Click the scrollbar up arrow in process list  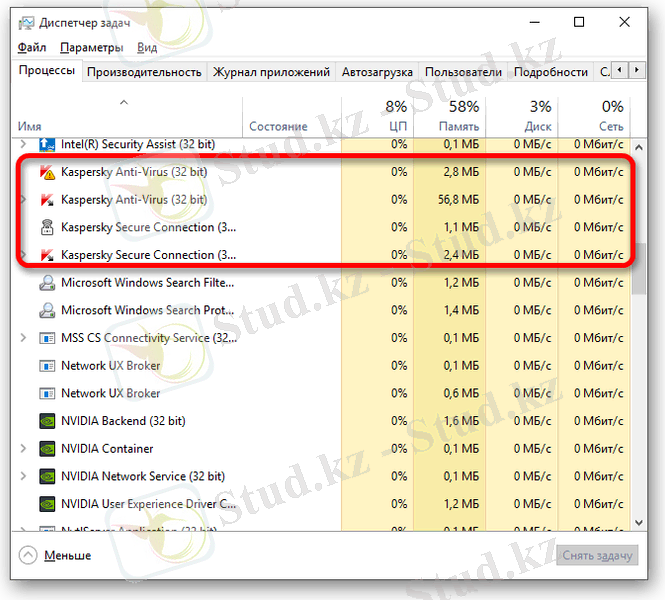(x=639, y=148)
